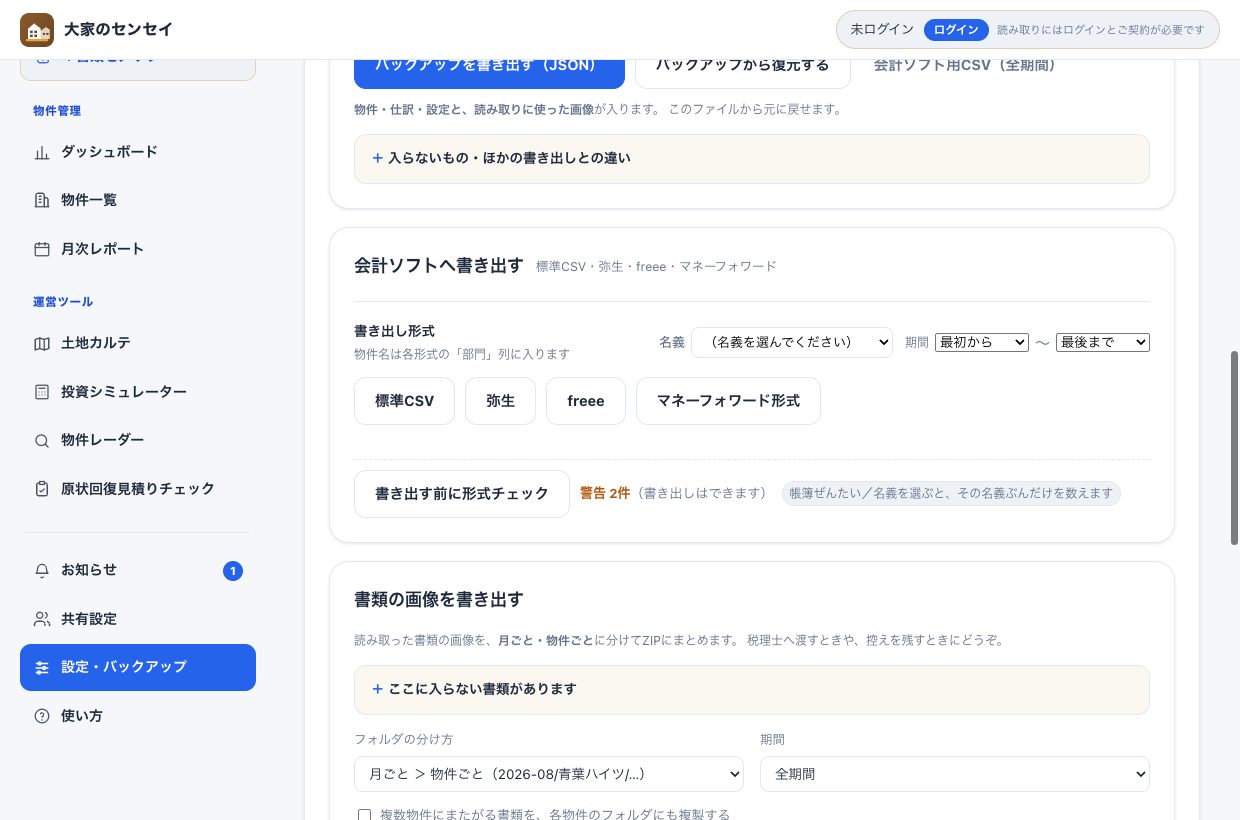Open 共有設定 page

point(138,619)
